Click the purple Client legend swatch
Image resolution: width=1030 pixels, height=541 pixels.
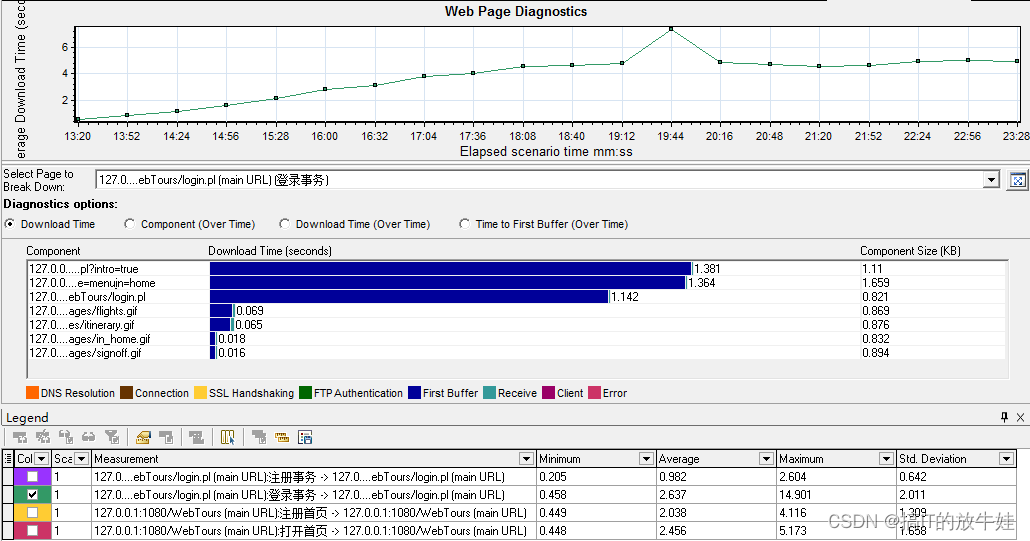pos(549,393)
